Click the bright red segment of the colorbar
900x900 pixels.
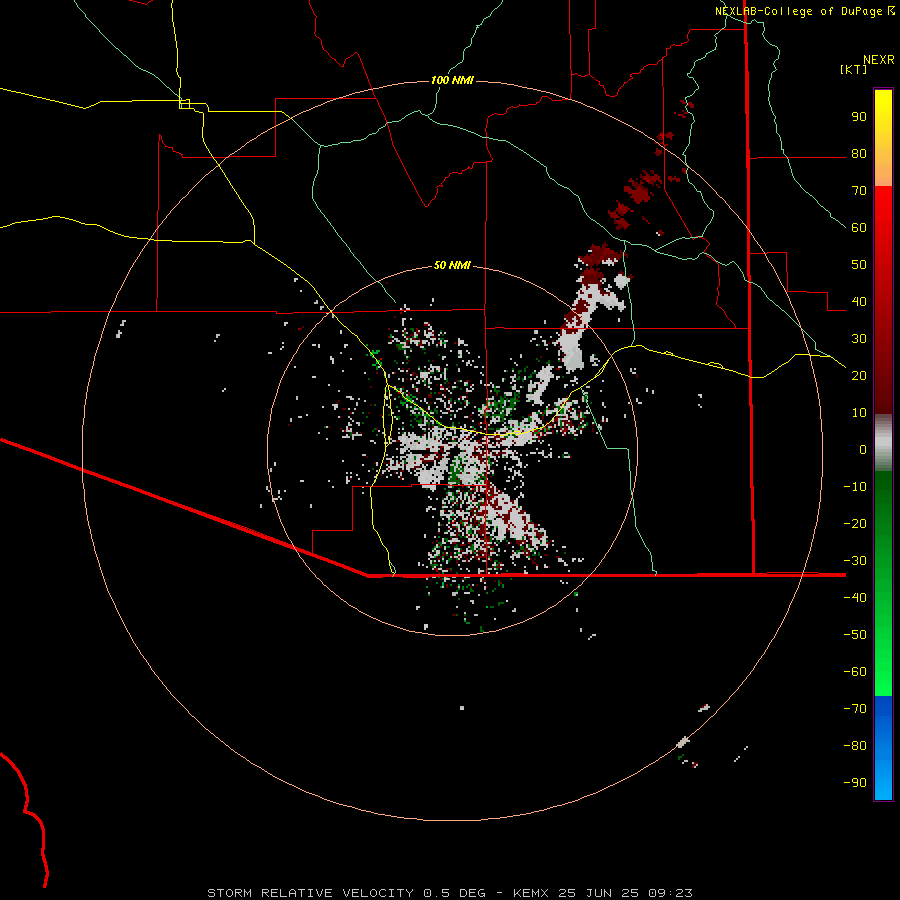click(x=883, y=210)
